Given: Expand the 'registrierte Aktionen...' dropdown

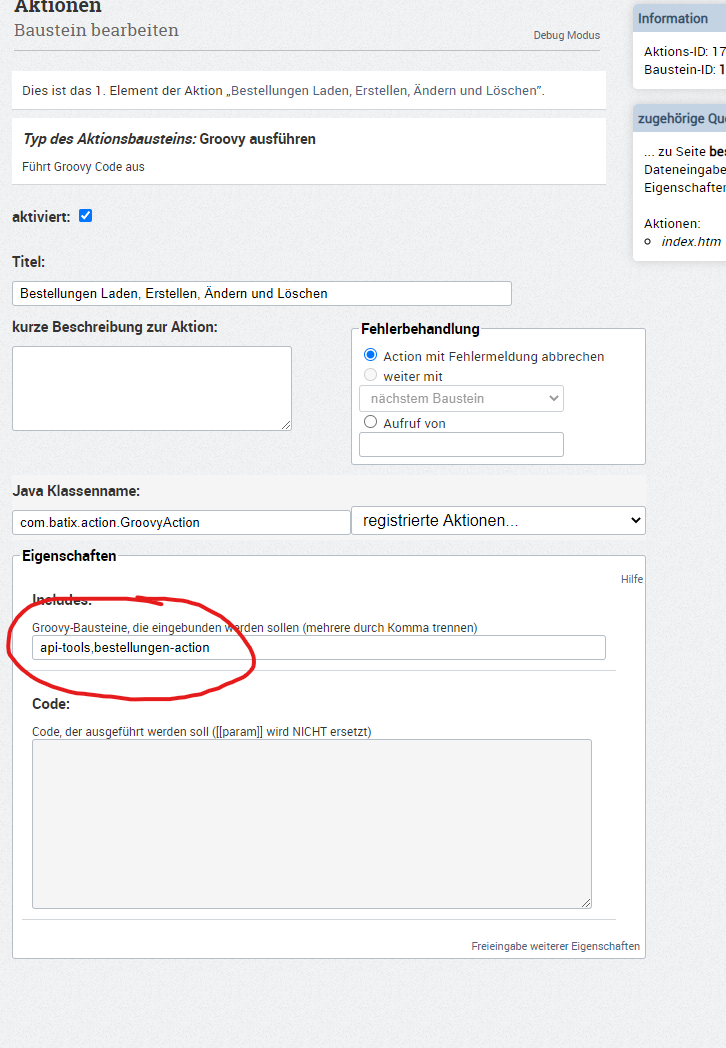Looking at the screenshot, I should coord(498,520).
